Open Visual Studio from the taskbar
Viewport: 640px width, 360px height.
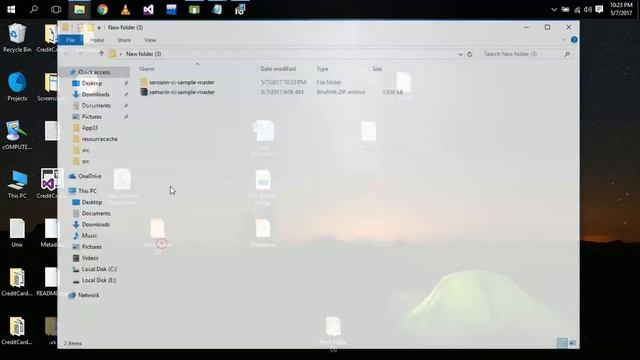tap(148, 9)
